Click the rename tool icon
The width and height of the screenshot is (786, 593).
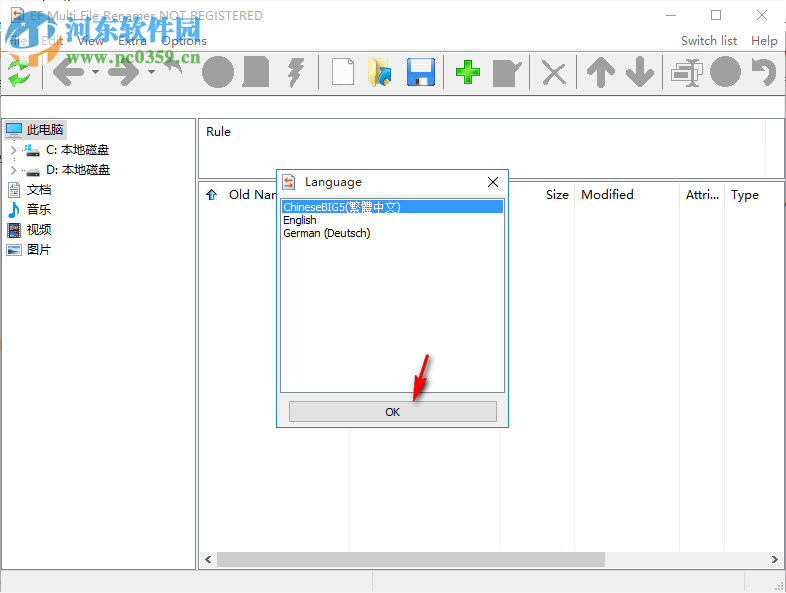pos(687,73)
